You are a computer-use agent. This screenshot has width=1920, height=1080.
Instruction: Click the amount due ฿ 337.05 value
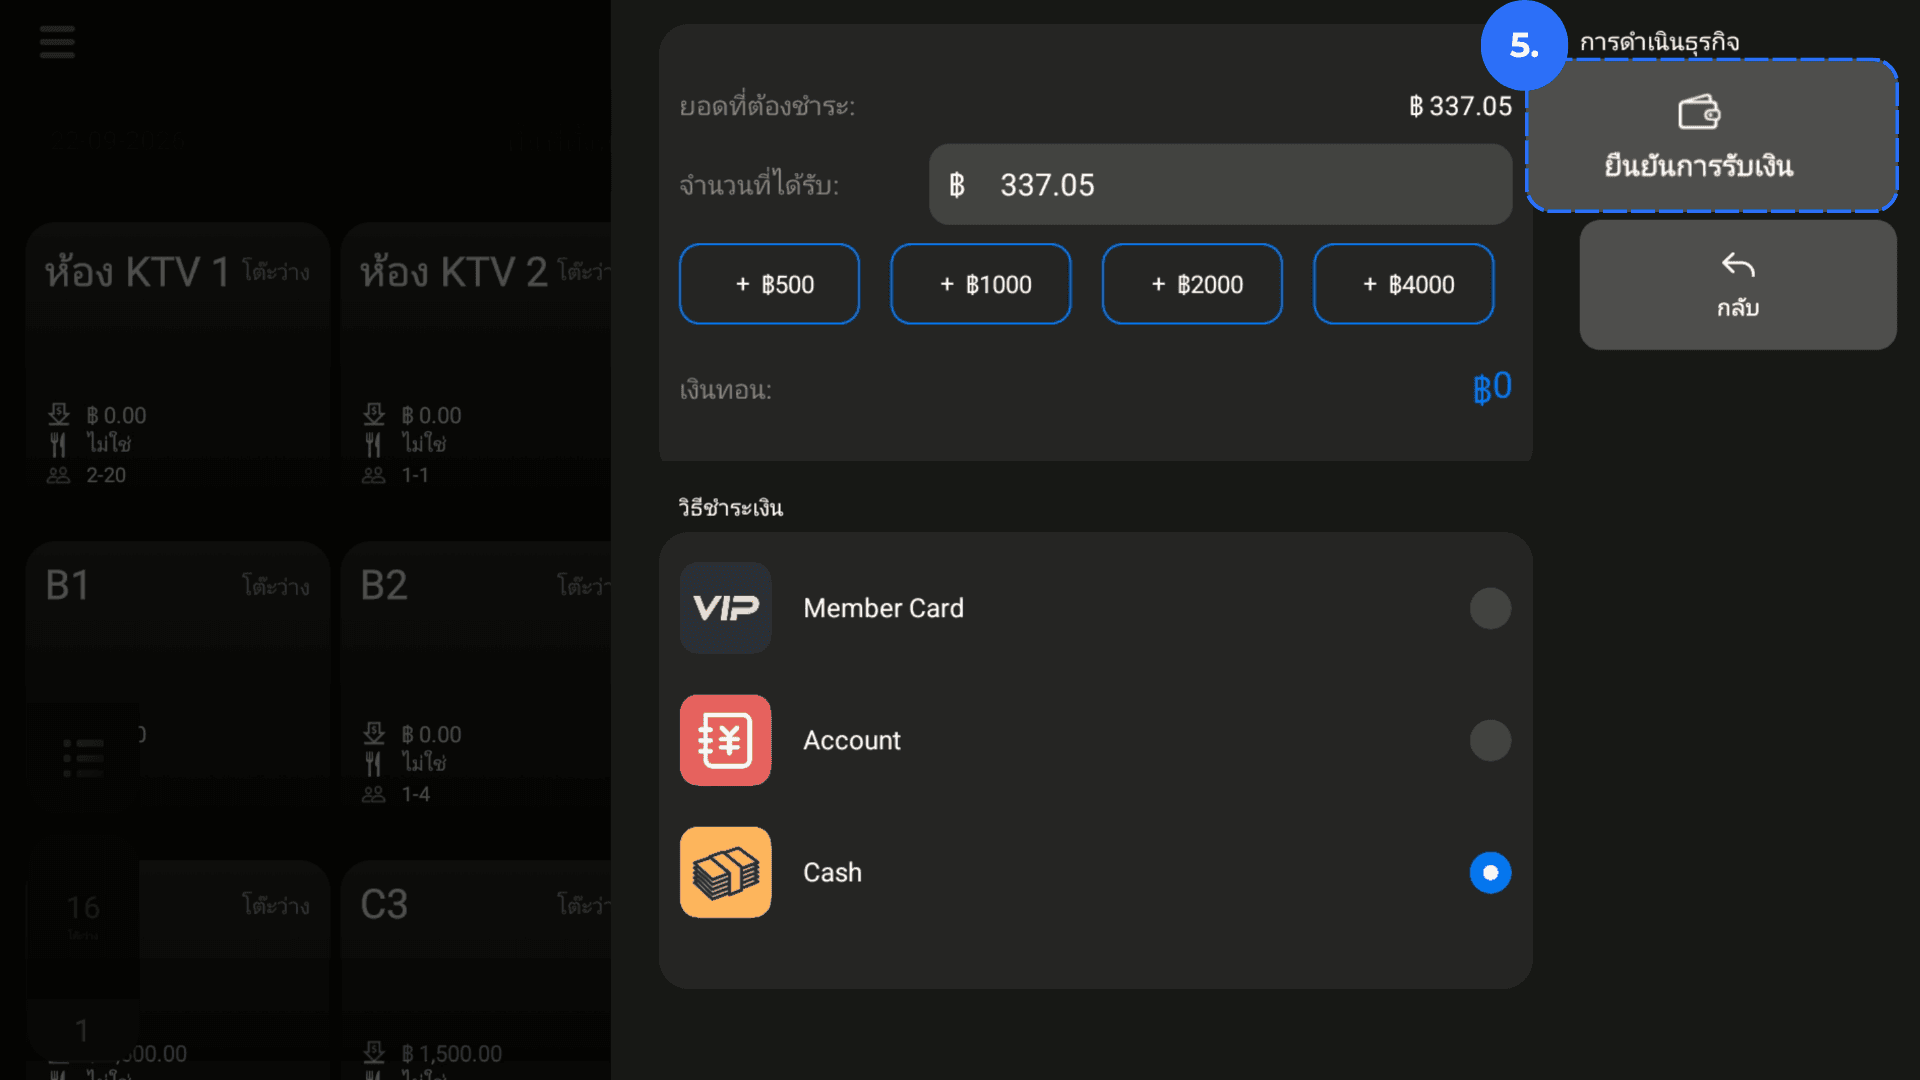tap(1460, 106)
